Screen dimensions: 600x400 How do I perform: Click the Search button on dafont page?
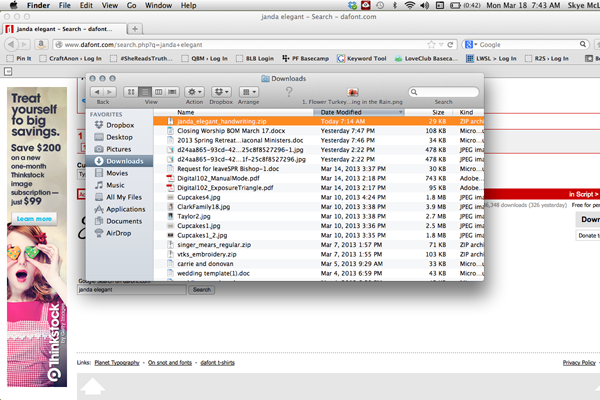(x=202, y=290)
